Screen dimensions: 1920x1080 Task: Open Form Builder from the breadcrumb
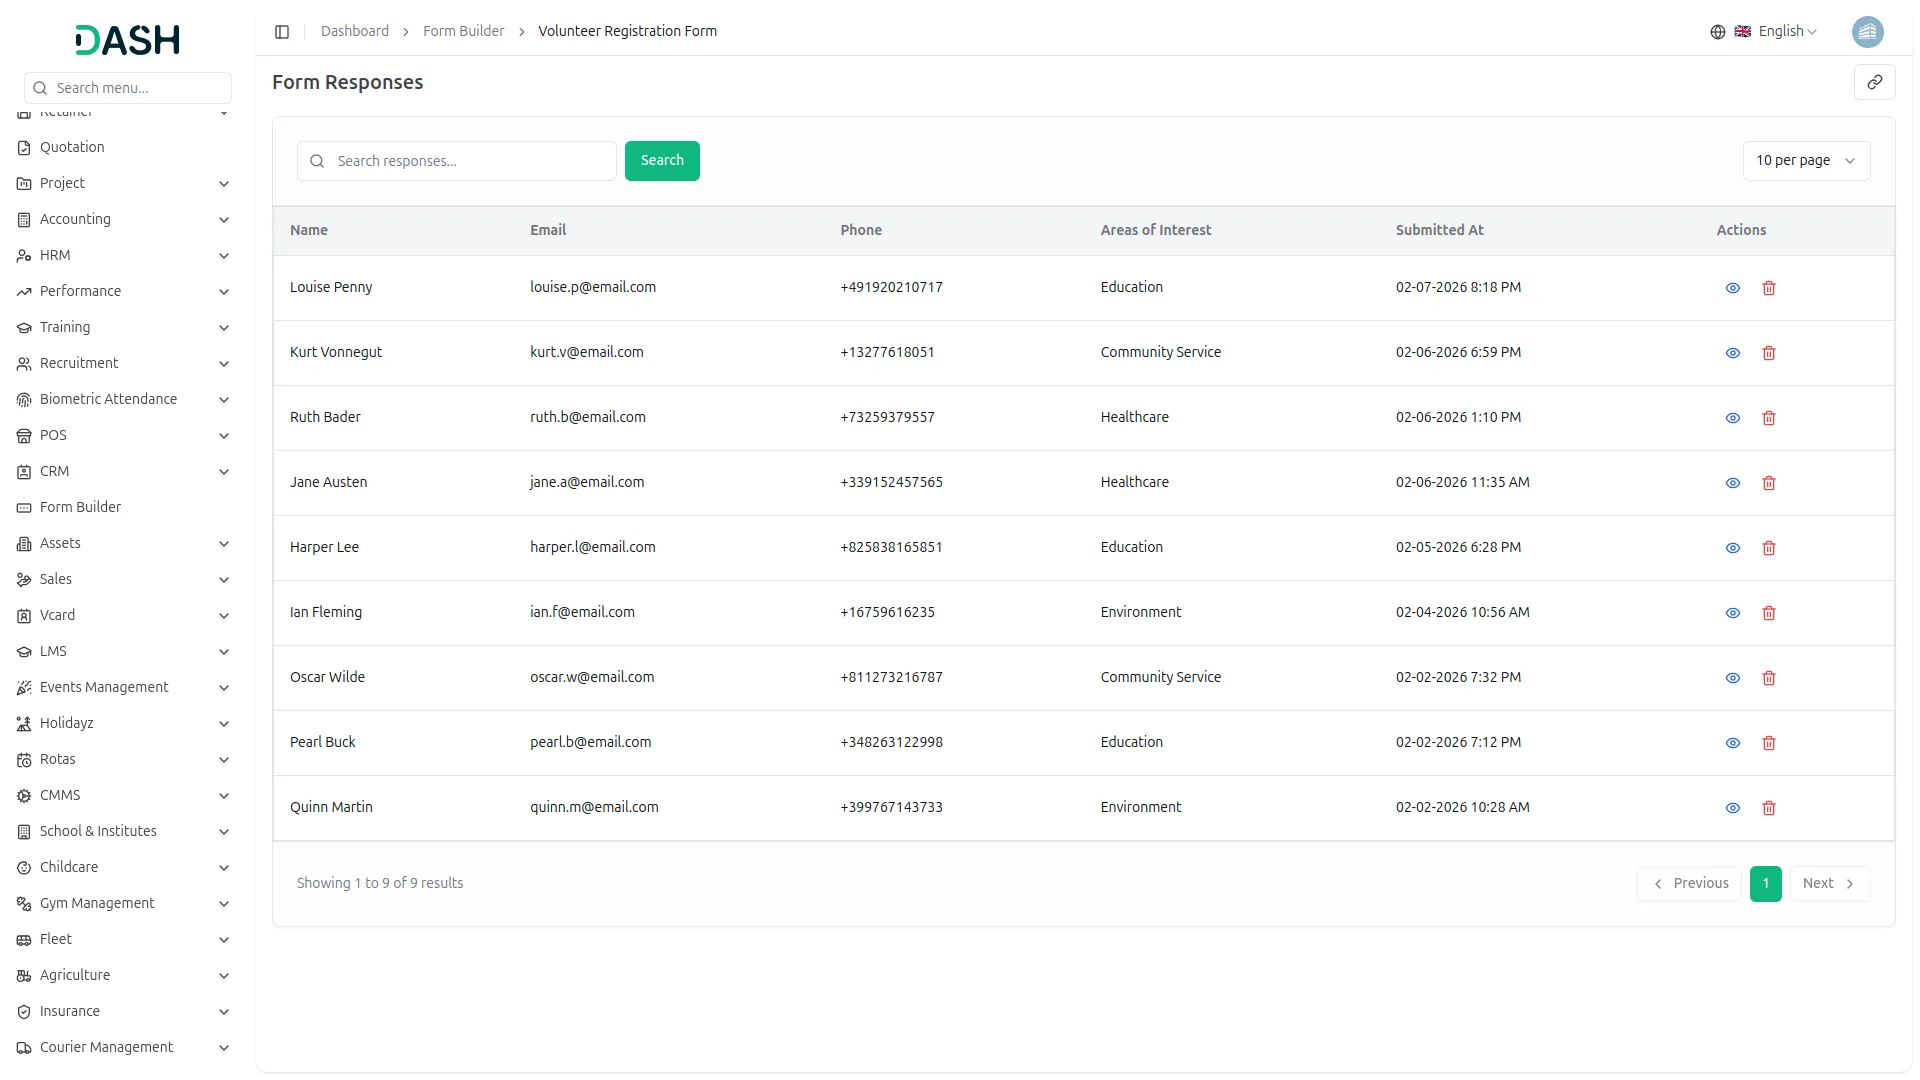(463, 31)
